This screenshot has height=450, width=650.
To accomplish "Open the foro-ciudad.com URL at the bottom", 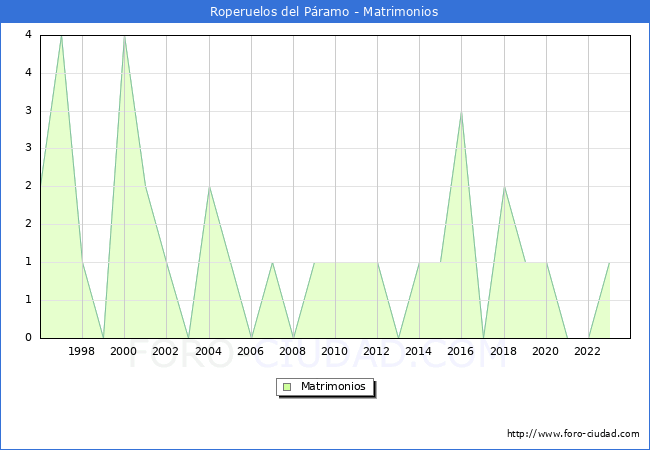I will click(573, 433).
